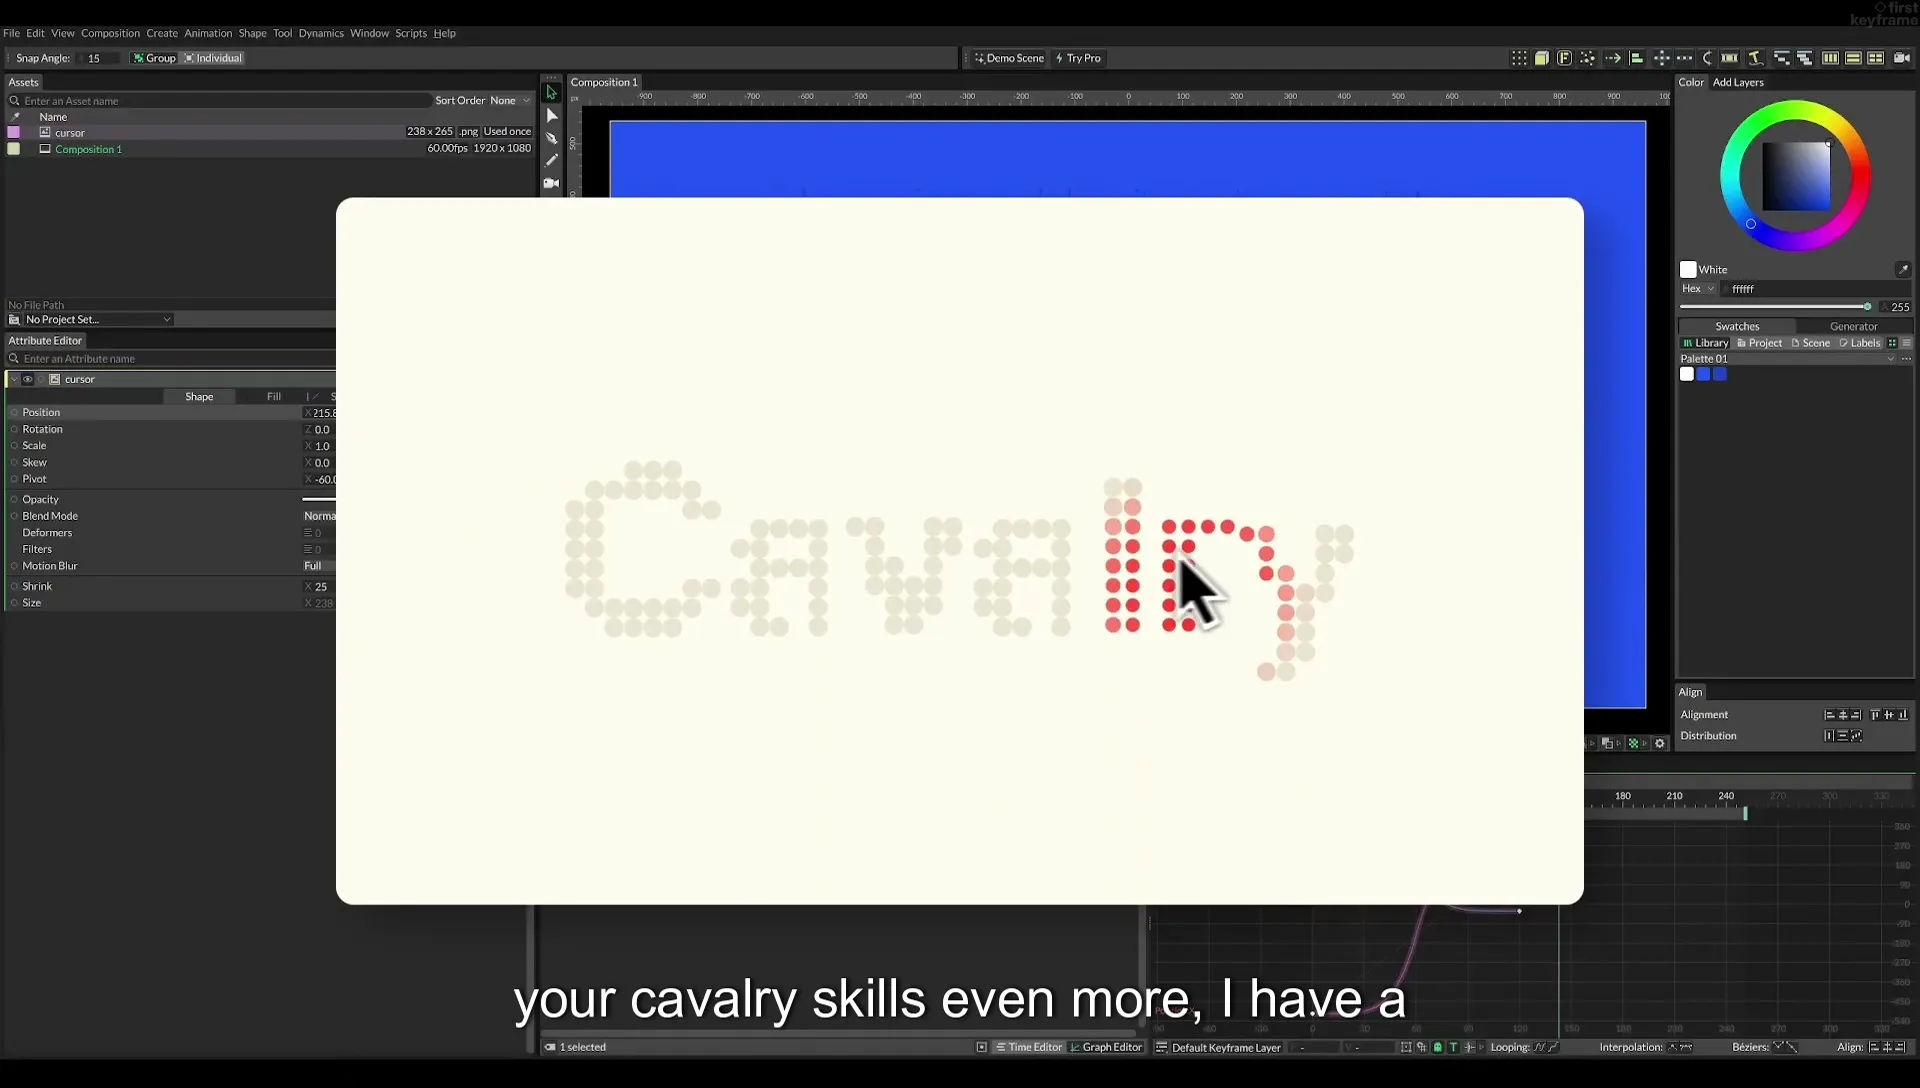Click the eyedropper icon beside White
Viewport: 1920px width, 1088px height.
click(x=1903, y=269)
